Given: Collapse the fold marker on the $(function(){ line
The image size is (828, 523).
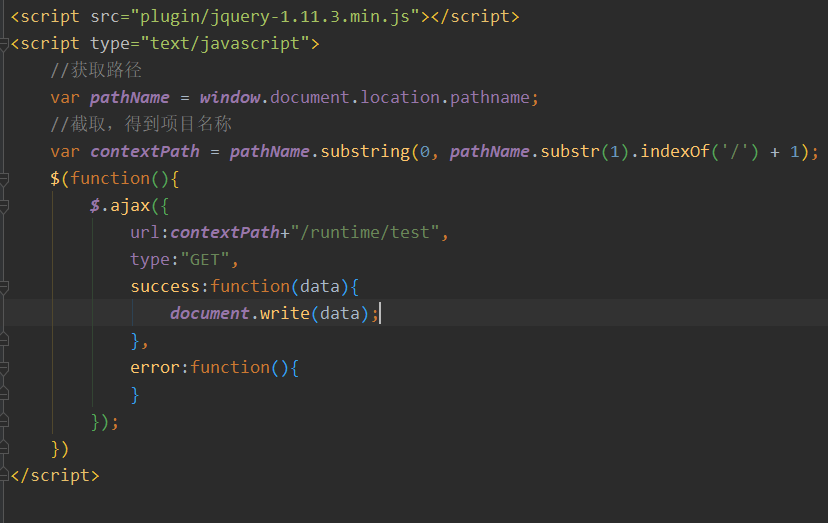Looking at the screenshot, I should (x=4, y=179).
